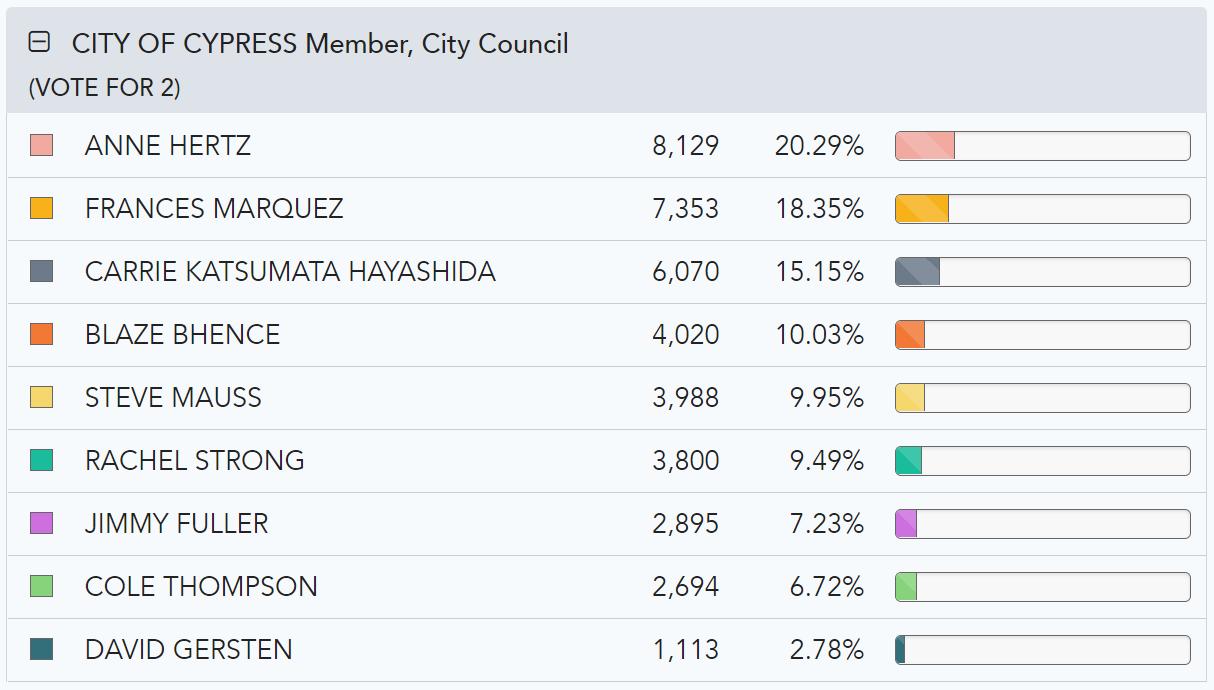The width and height of the screenshot is (1214, 690).
Task: Click Frances Marquez's orange-yellow color swatch
Action: pos(41,208)
